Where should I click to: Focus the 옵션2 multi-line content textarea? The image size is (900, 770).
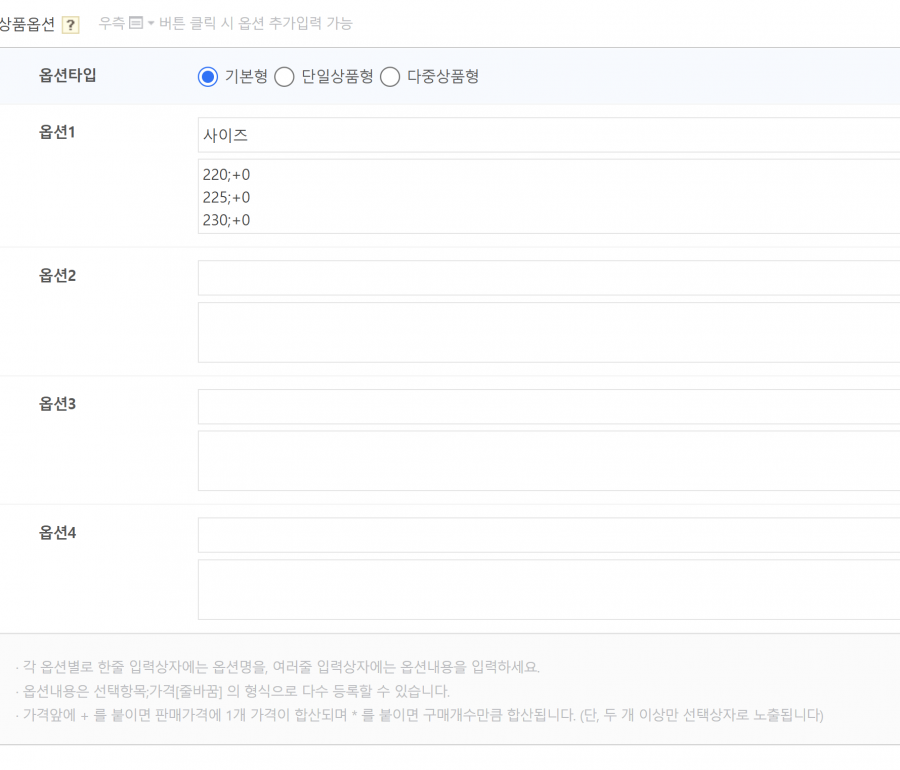click(548, 332)
